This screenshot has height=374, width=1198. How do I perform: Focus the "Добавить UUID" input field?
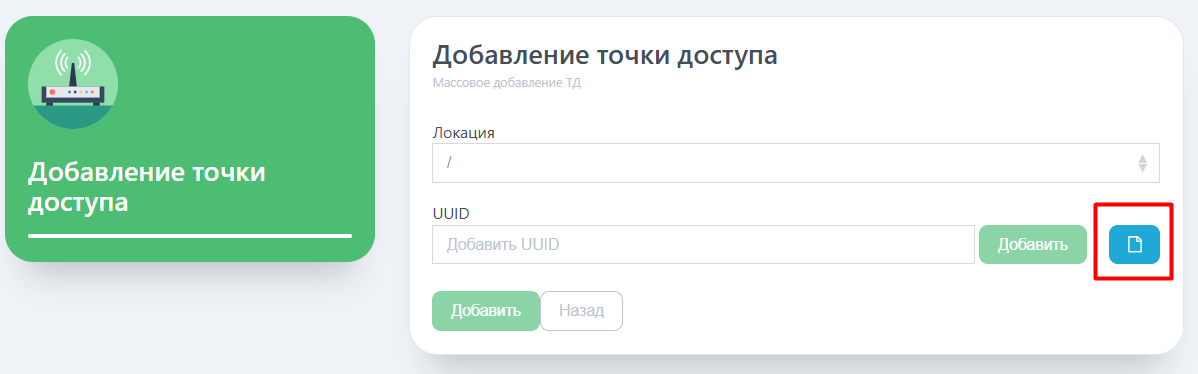pos(703,244)
